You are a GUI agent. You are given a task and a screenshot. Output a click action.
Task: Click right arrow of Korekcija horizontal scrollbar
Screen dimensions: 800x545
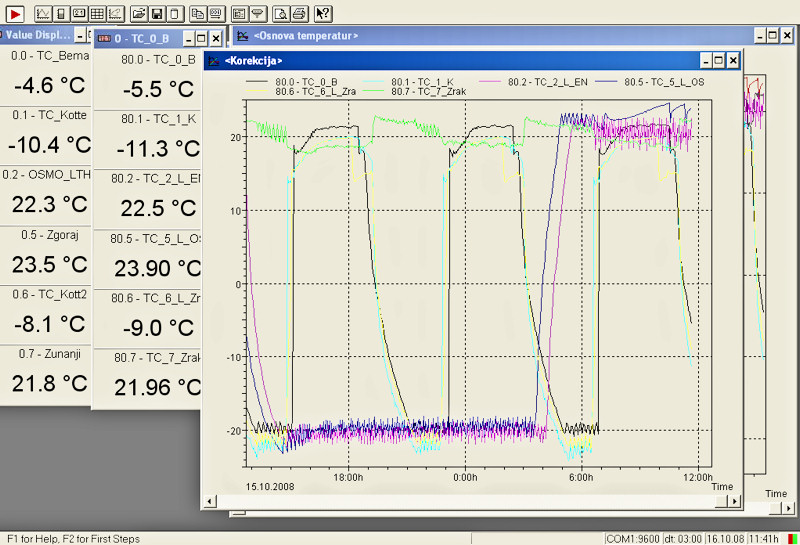[x=735, y=502]
